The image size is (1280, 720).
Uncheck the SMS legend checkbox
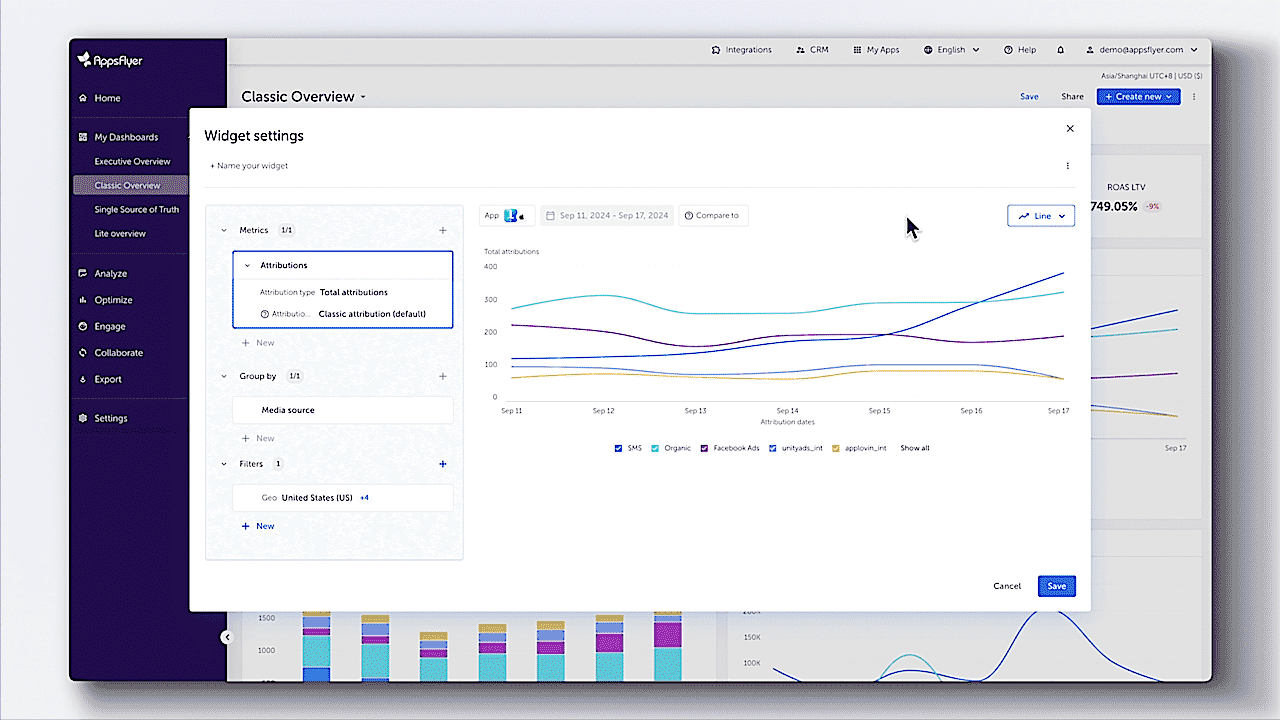click(618, 448)
